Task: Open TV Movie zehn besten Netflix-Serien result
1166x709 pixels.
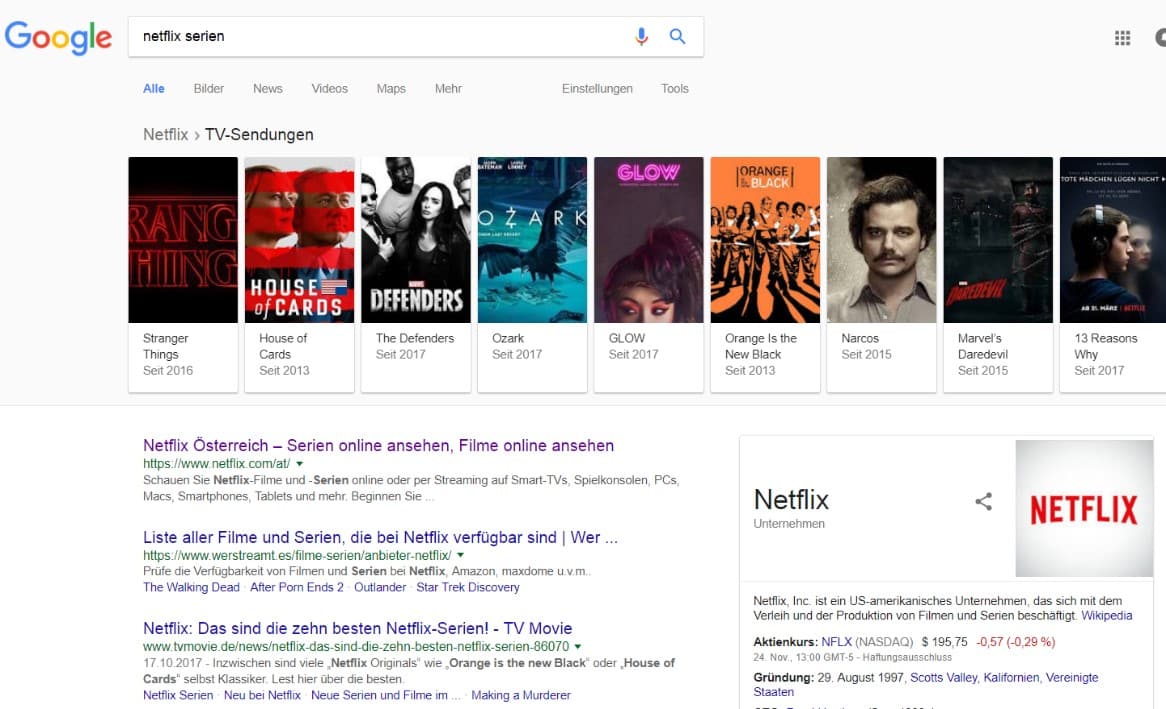Action: point(358,629)
